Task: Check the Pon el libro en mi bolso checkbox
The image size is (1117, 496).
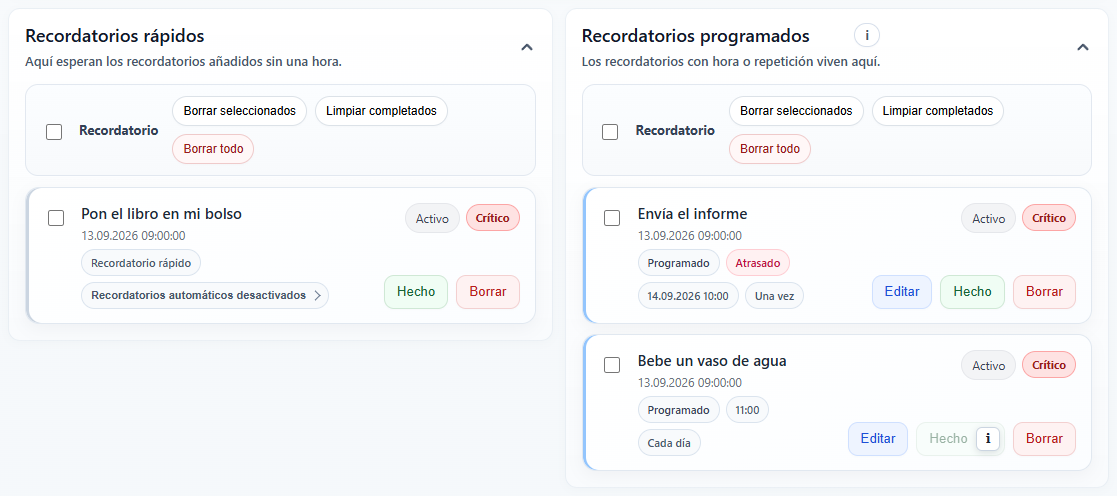Action: click(56, 218)
